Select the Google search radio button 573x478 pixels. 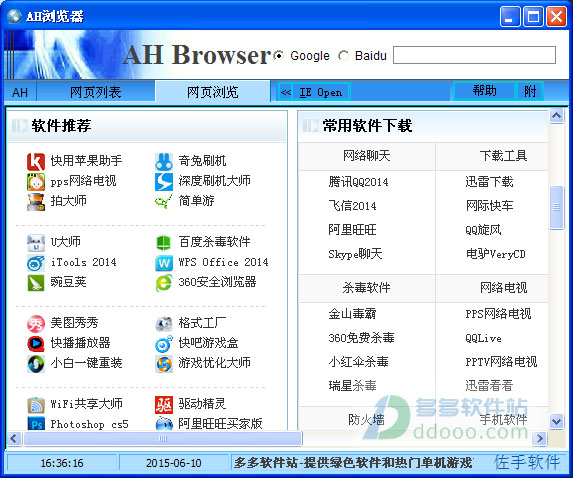pos(278,56)
